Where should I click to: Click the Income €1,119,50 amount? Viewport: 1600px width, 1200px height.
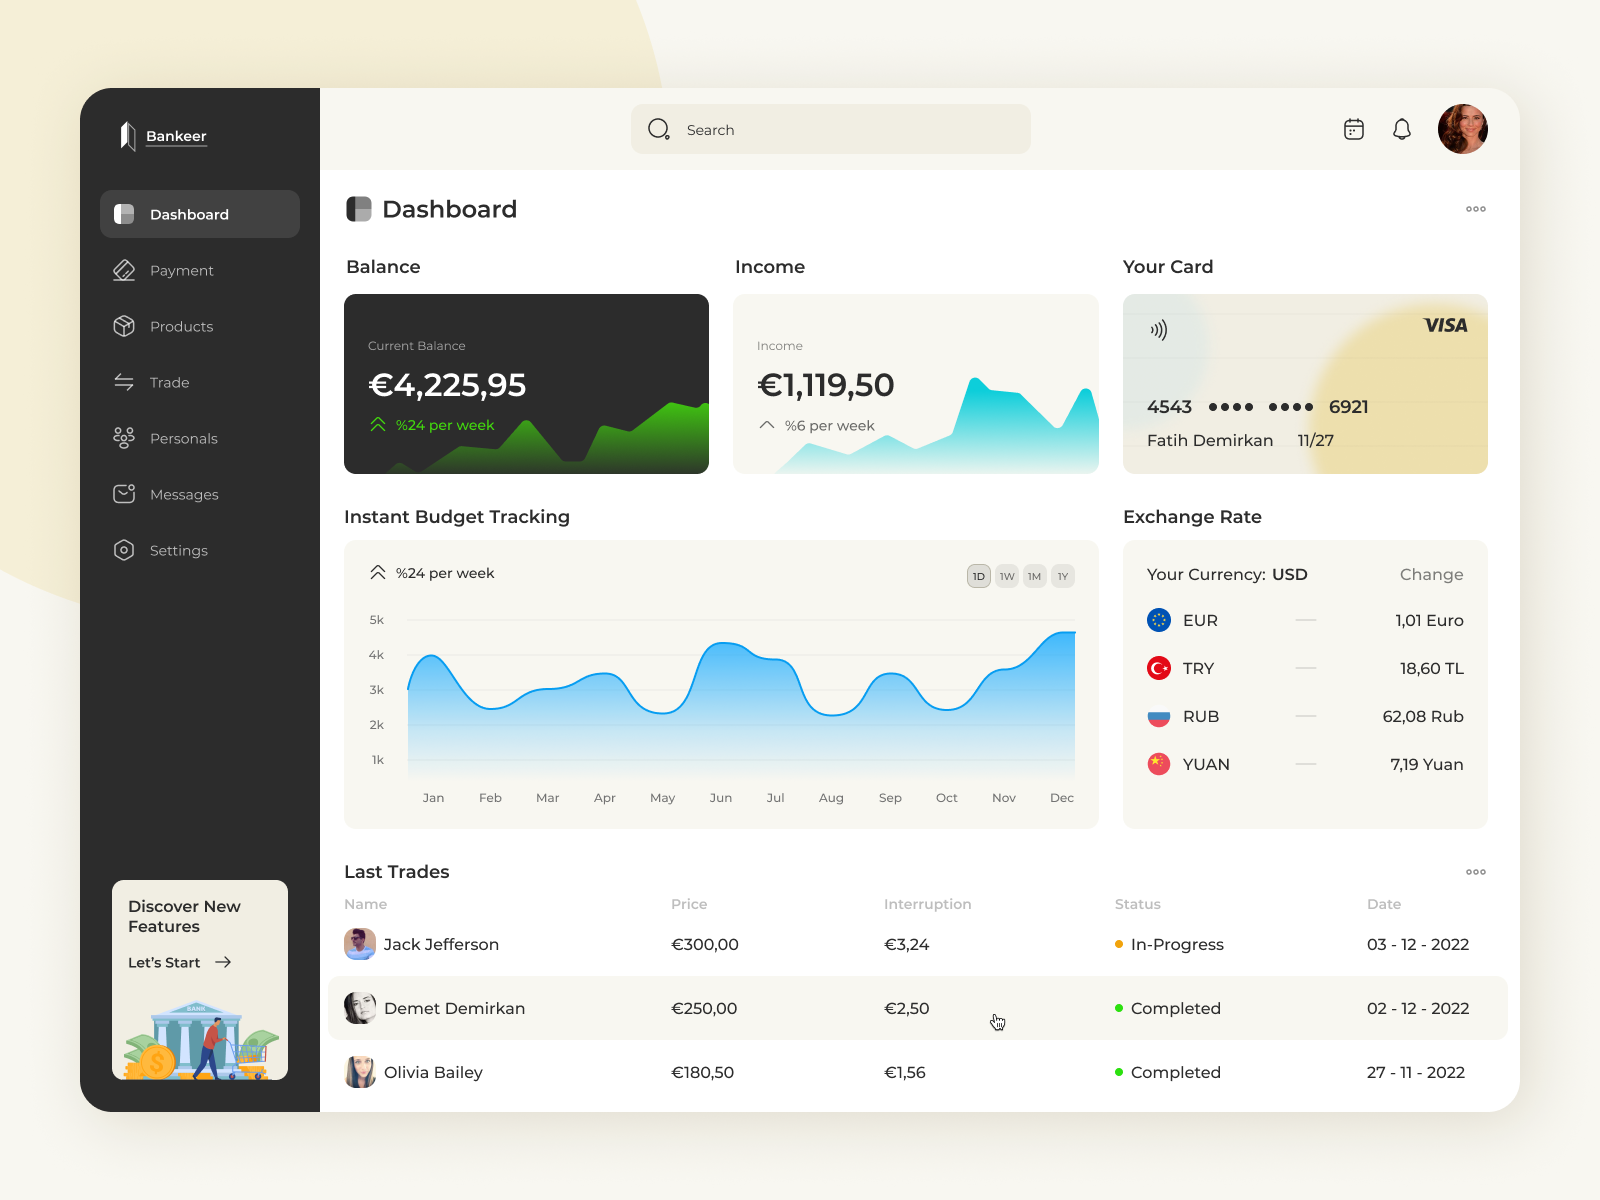pyautogui.click(x=826, y=385)
